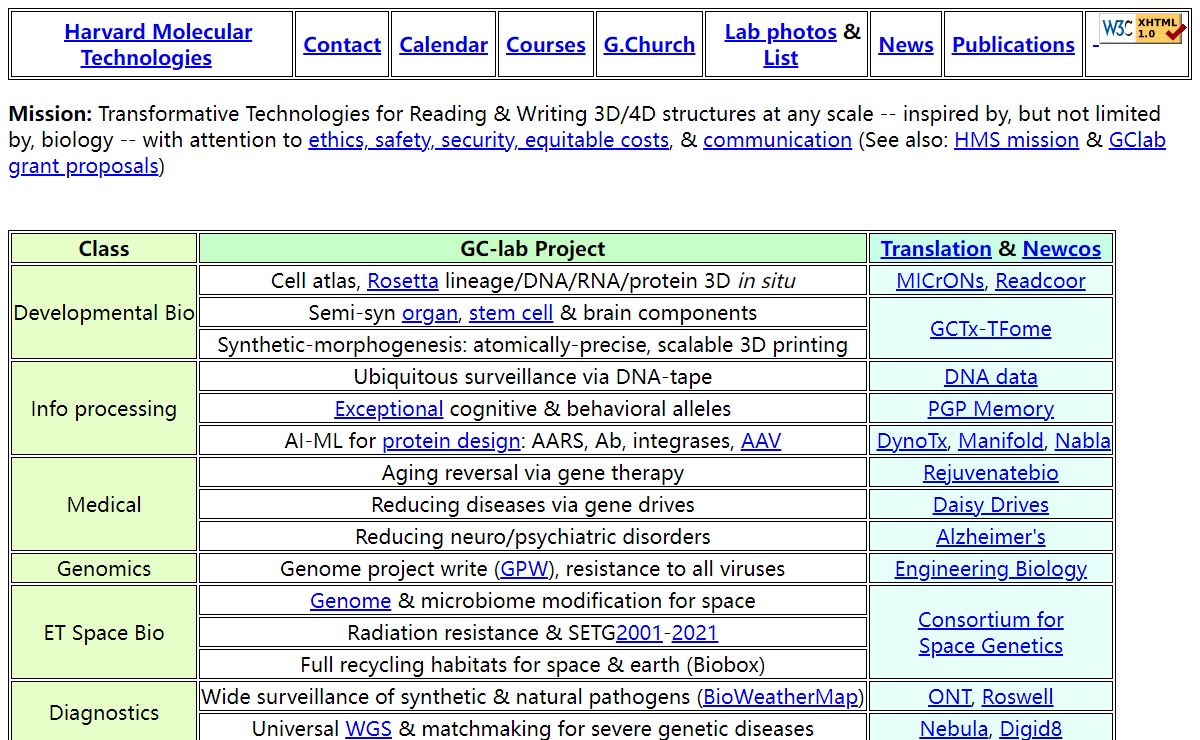Open the HMS mission link
Screen dimensions: 1200x740
[1016, 140]
